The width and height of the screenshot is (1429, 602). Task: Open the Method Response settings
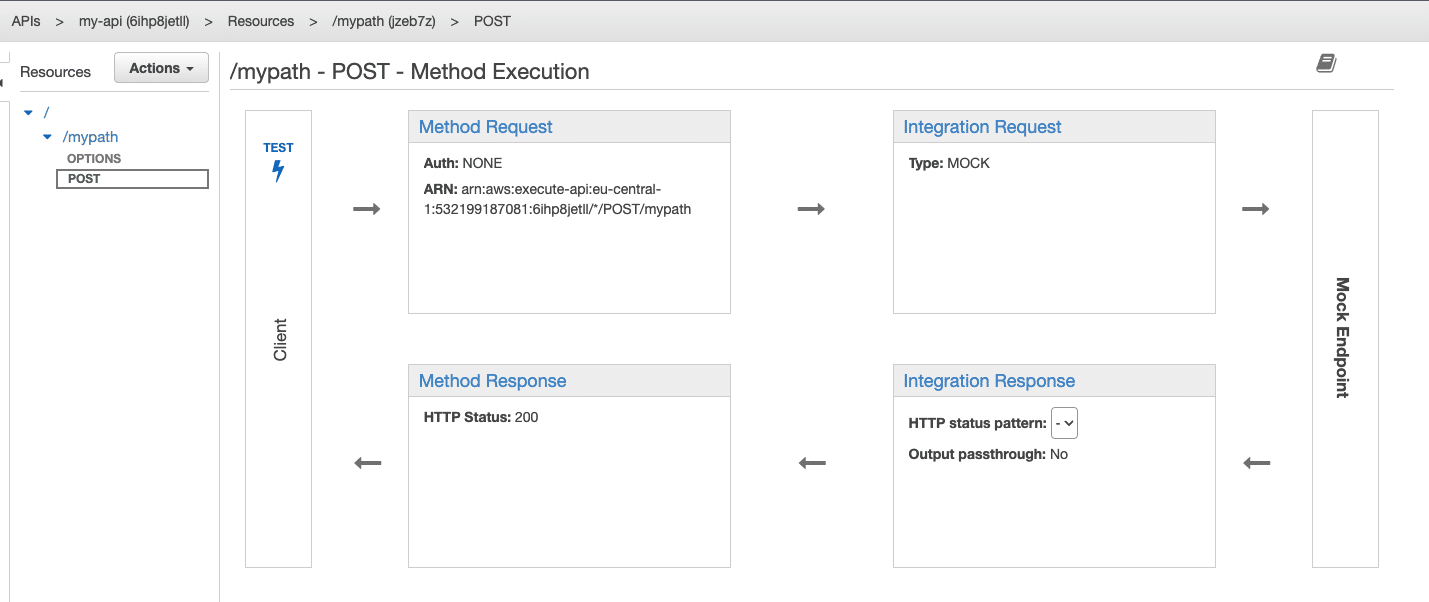pyautogui.click(x=492, y=380)
